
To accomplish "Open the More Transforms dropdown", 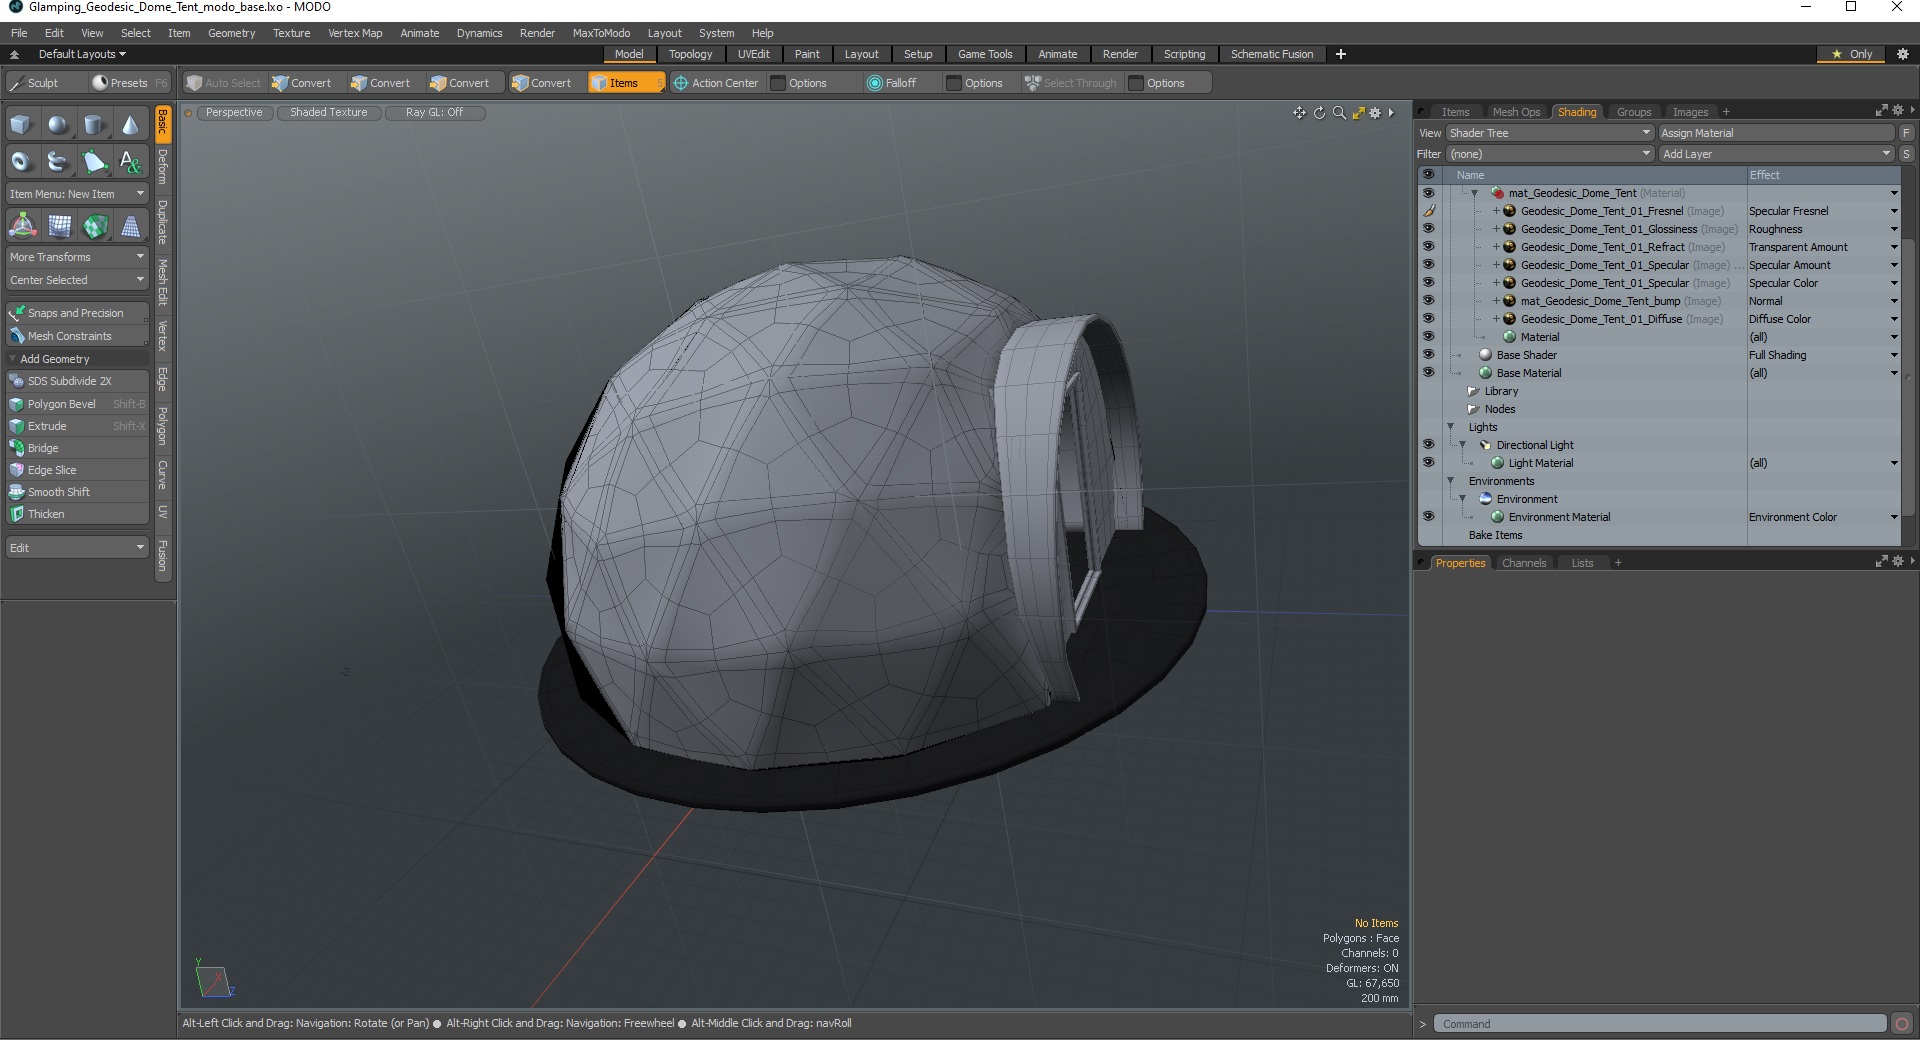I will tap(77, 257).
